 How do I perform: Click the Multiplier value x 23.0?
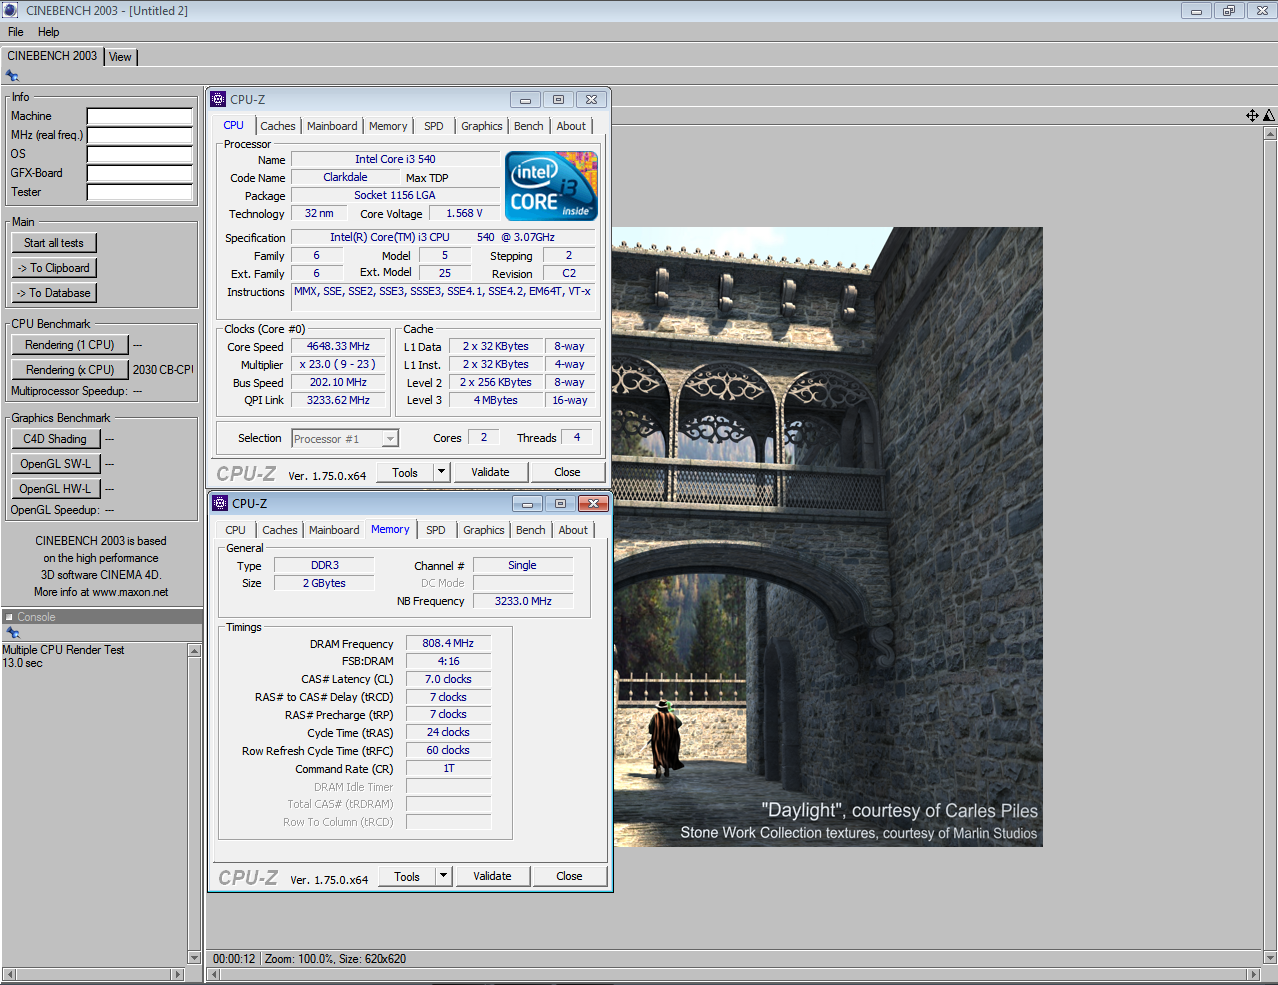point(338,364)
